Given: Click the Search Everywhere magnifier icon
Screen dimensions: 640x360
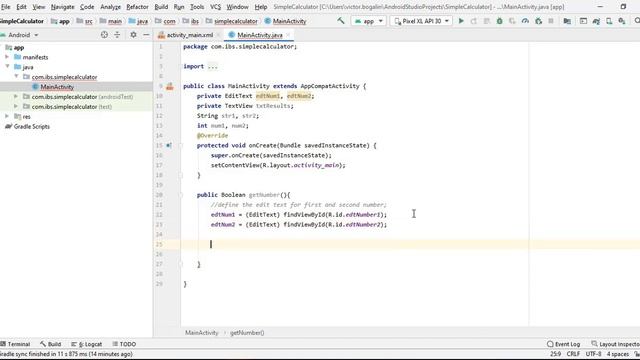Looking at the screenshot, I should tap(637, 21).
